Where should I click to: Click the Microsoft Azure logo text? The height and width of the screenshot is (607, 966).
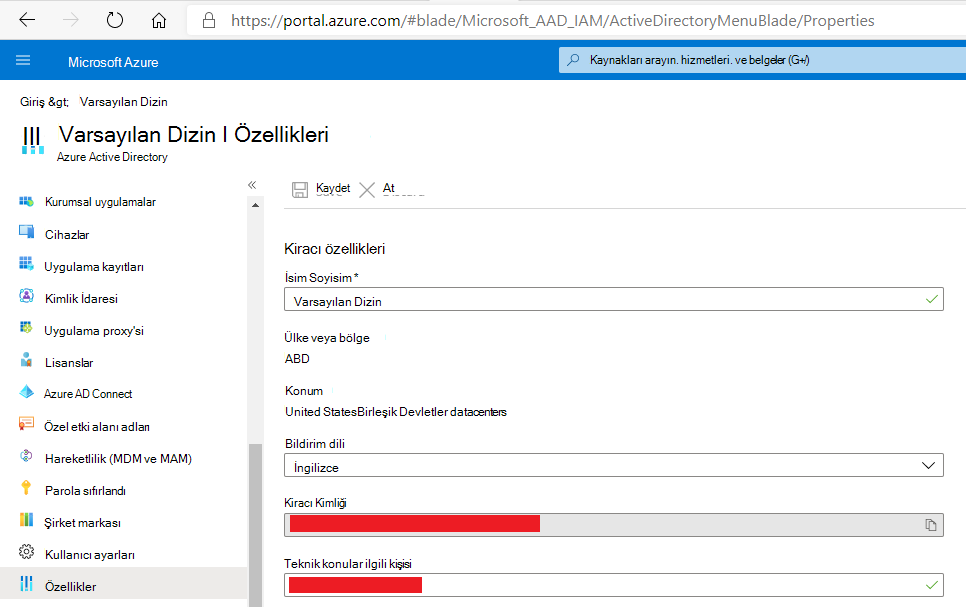pos(113,62)
